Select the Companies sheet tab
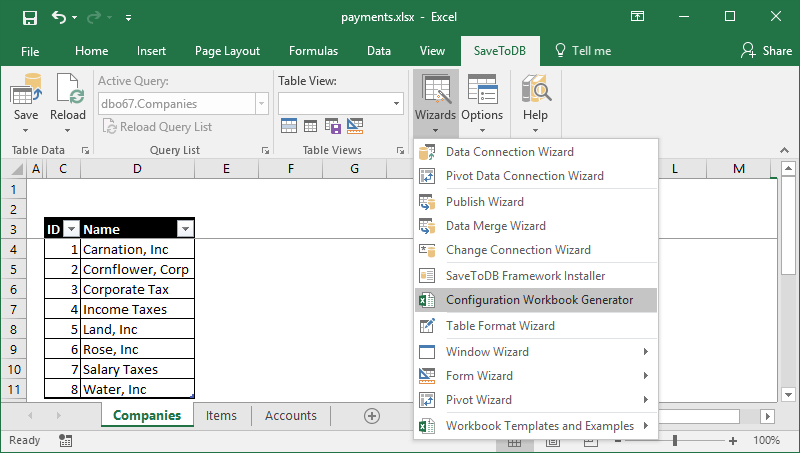Viewport: 800px width, 453px height. coord(147,416)
